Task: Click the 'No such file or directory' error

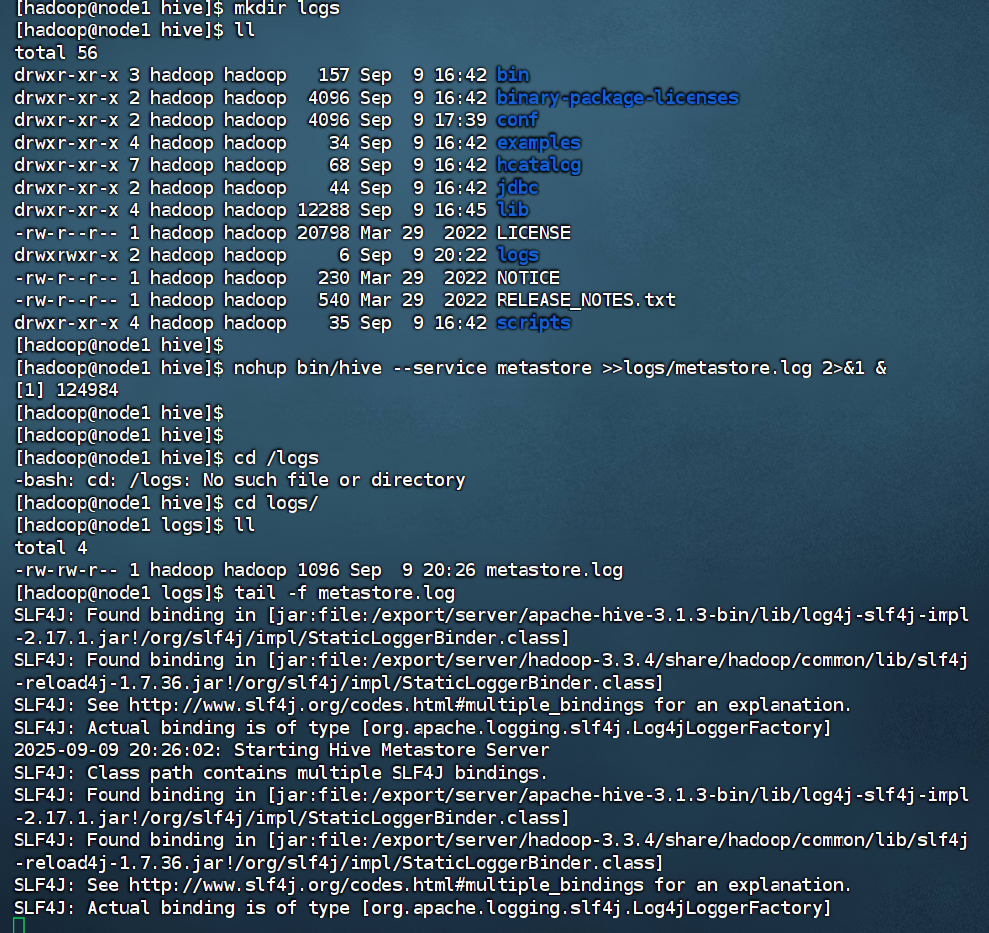Action: (x=334, y=480)
